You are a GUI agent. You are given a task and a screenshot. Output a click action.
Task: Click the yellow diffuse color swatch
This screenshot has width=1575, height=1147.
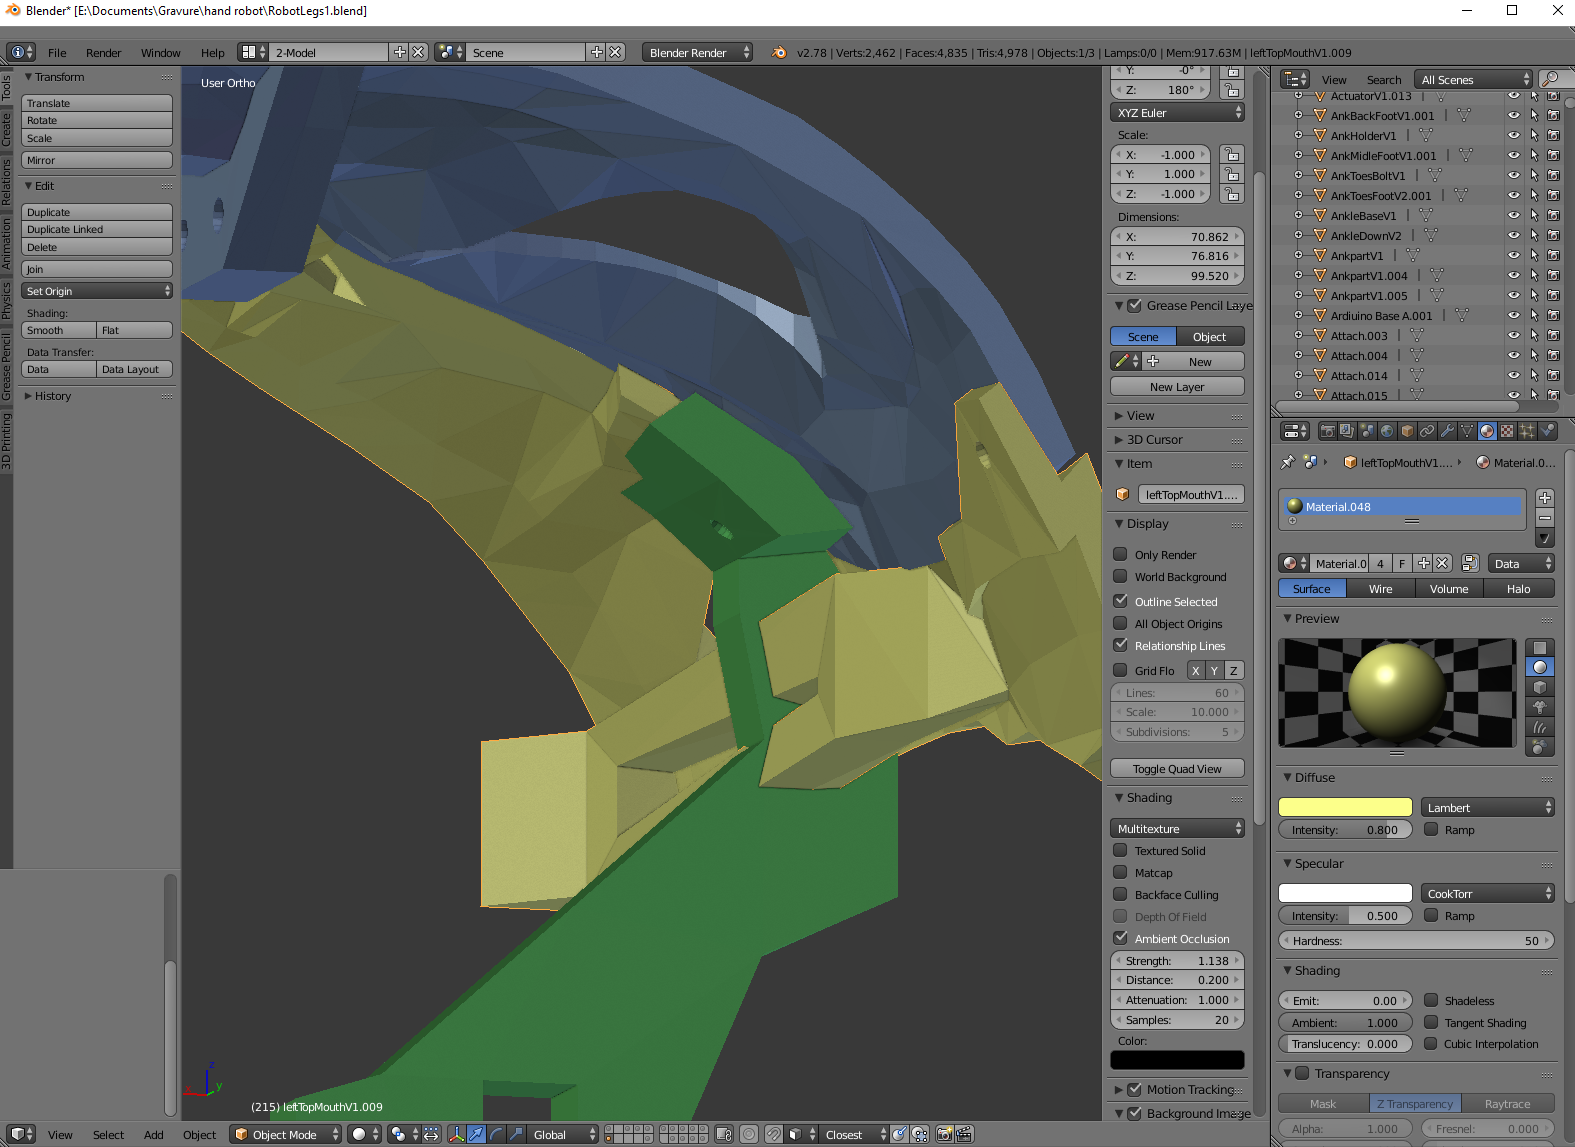click(1345, 808)
